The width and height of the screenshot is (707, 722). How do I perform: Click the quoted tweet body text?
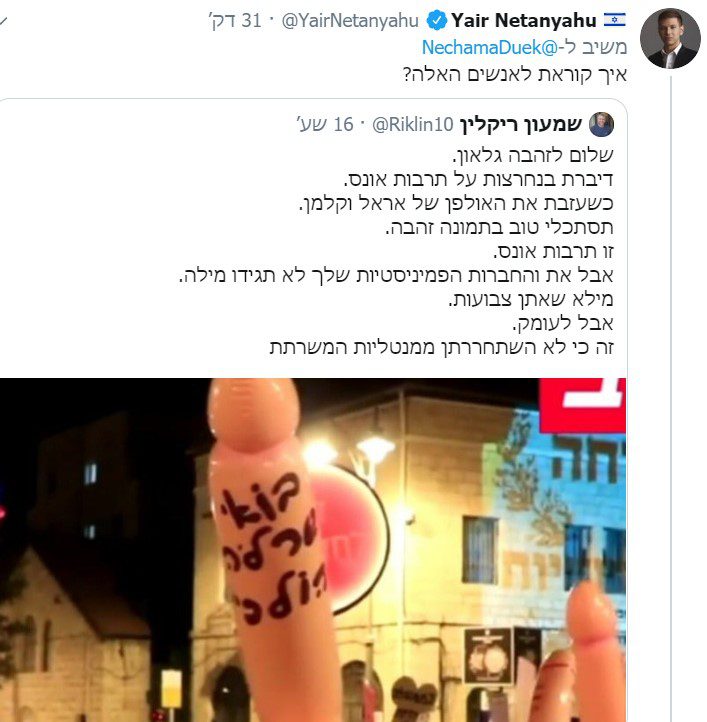396,251
